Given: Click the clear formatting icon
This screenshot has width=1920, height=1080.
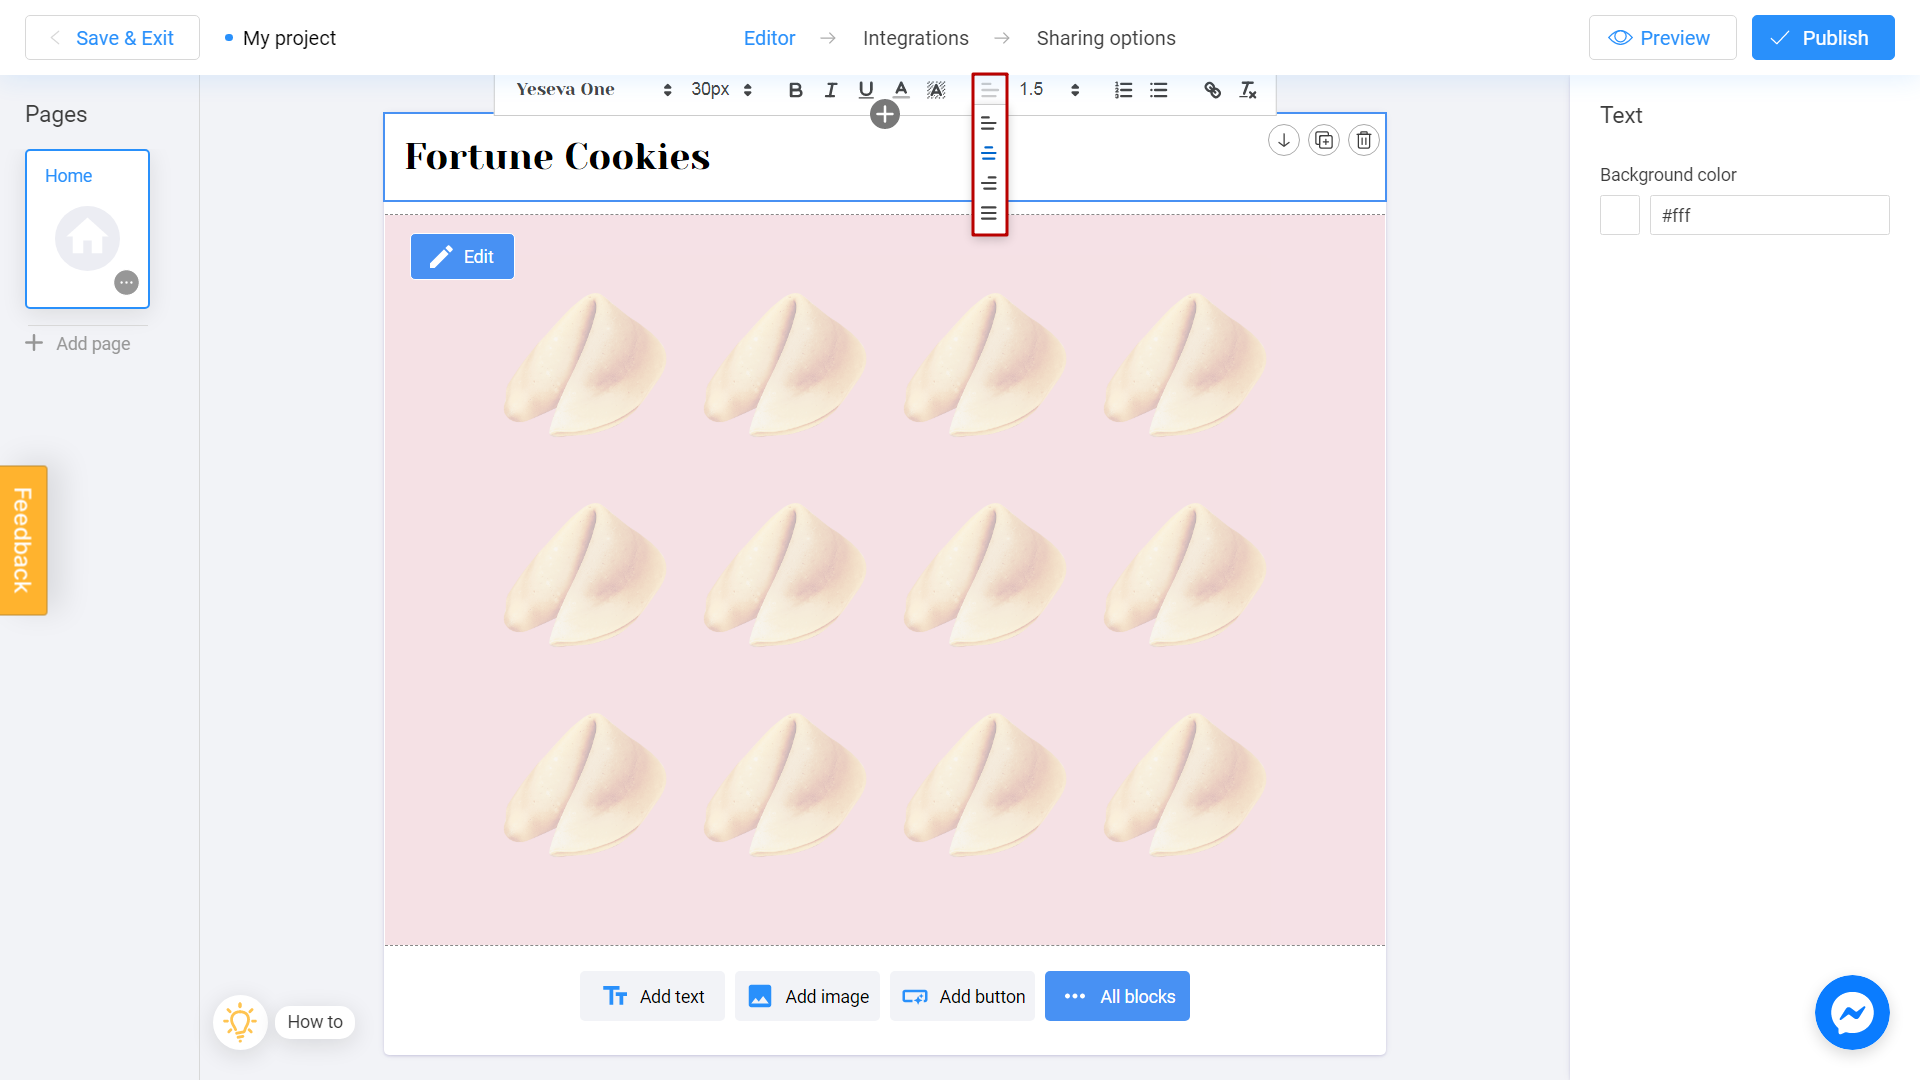Looking at the screenshot, I should (x=1247, y=90).
